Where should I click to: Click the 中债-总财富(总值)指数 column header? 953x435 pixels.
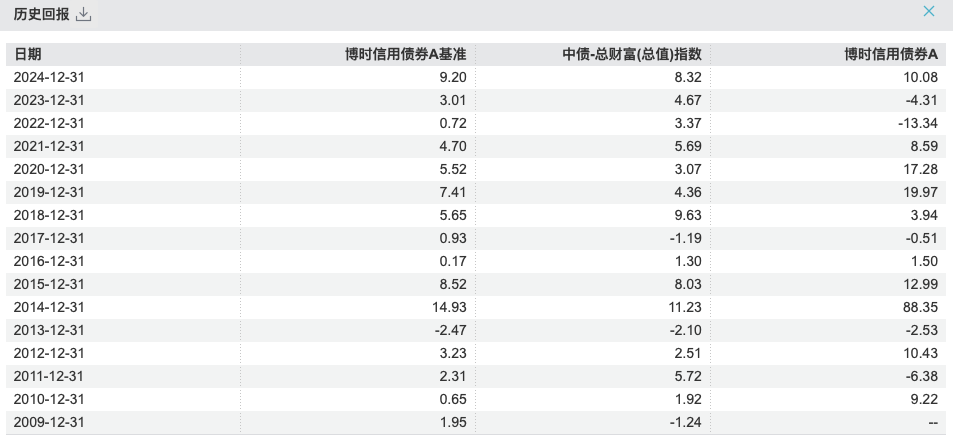click(x=632, y=54)
